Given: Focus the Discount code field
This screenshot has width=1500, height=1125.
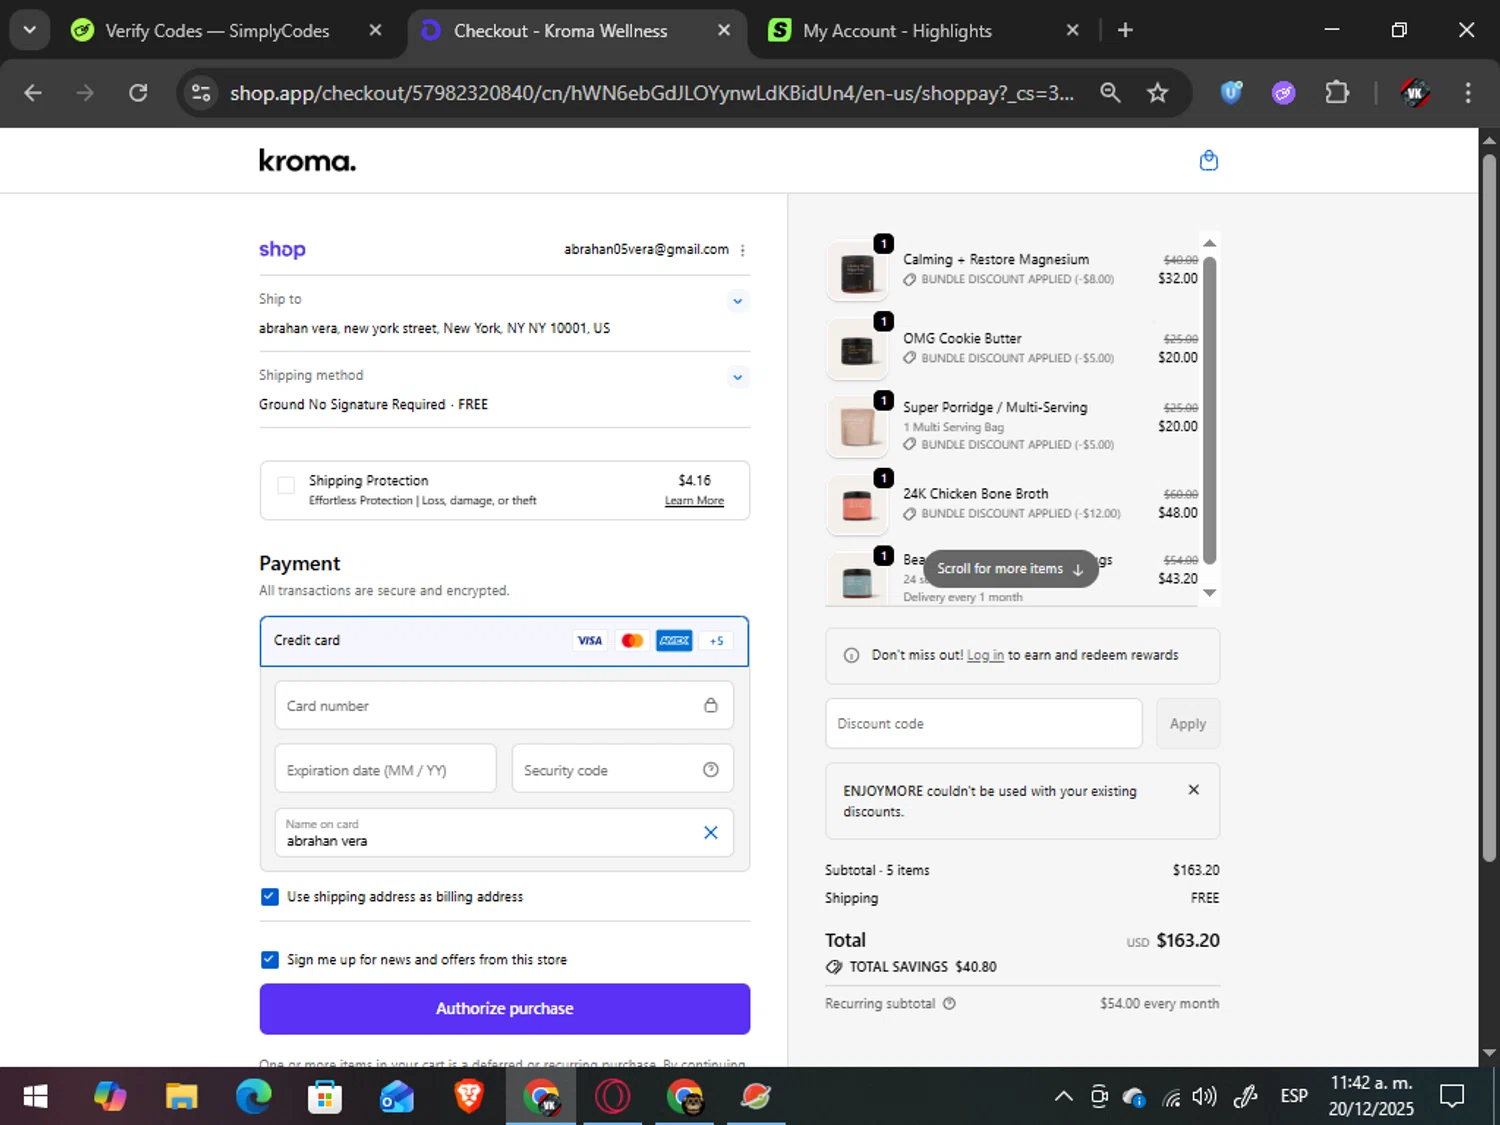Looking at the screenshot, I should tap(983, 723).
